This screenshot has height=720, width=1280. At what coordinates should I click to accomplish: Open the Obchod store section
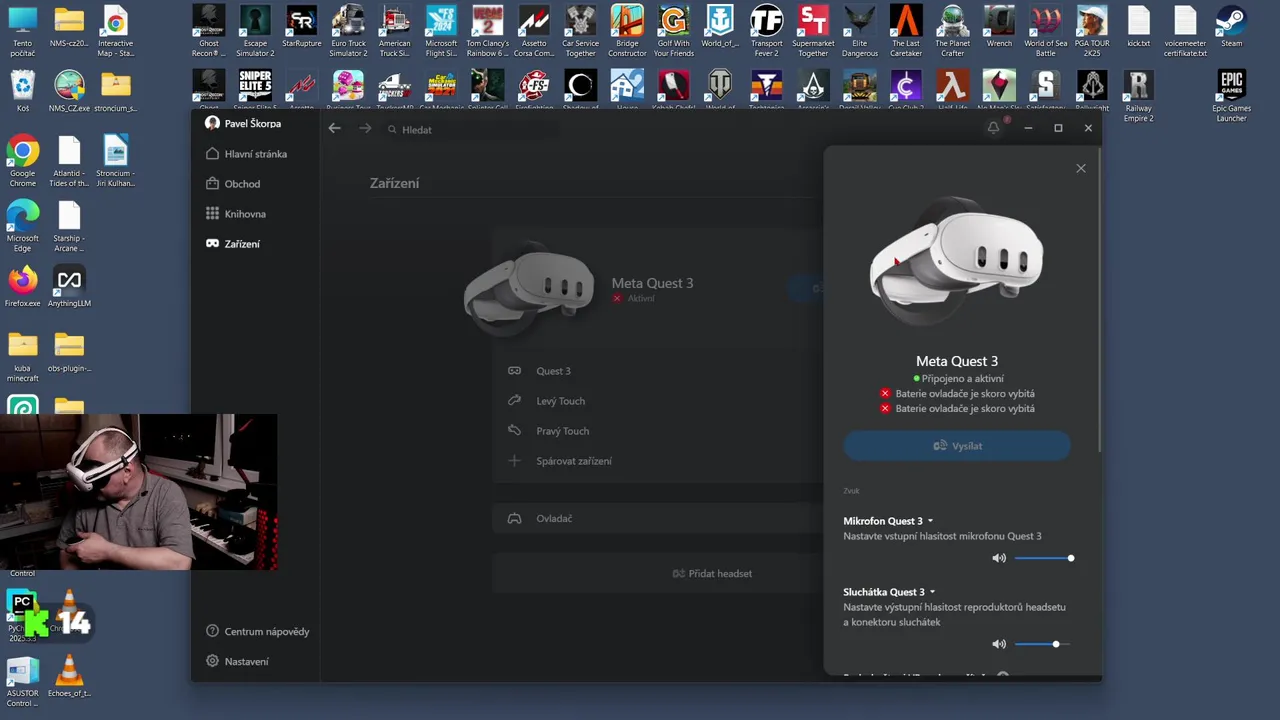[233, 184]
